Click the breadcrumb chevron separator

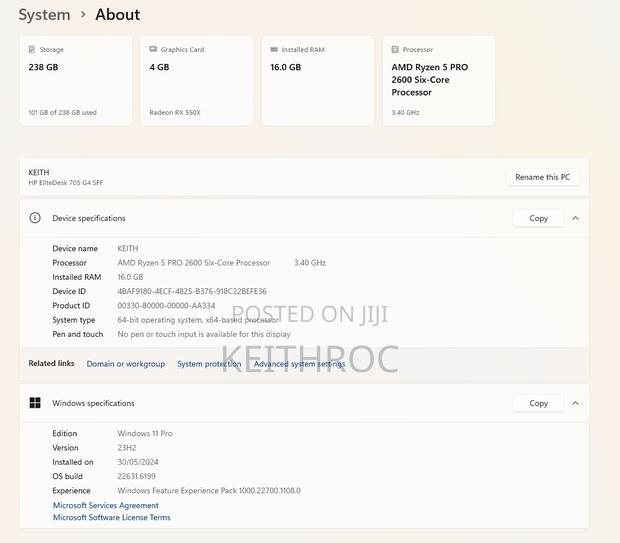pos(83,14)
